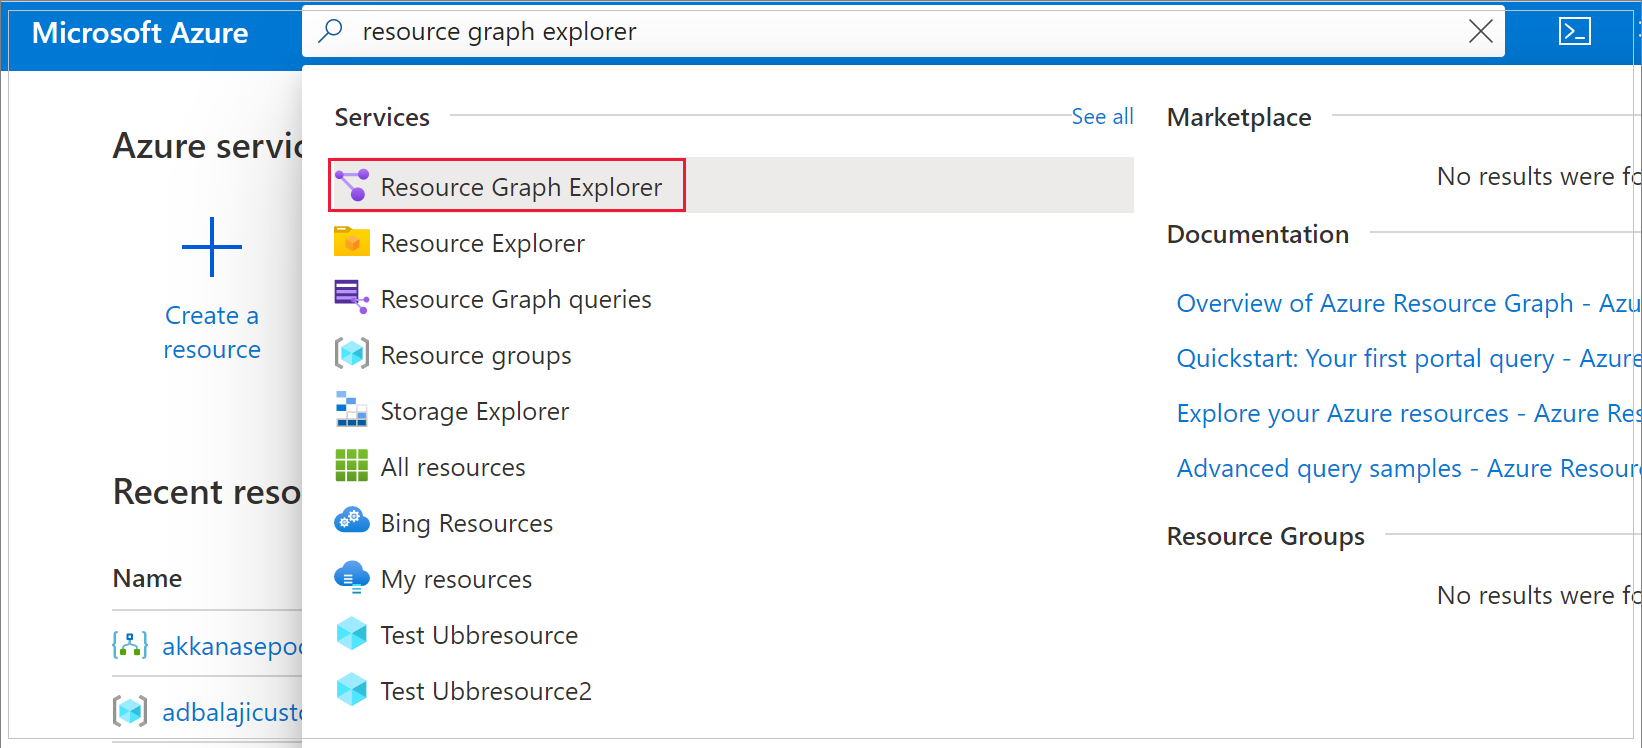Screen dimensions: 1642x748
Task: Open adbalajicust recent resource link
Action: (x=231, y=712)
